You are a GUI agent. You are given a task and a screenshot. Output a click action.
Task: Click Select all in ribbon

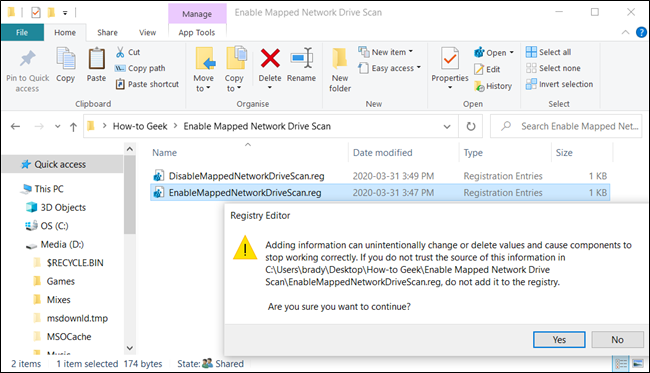point(548,52)
